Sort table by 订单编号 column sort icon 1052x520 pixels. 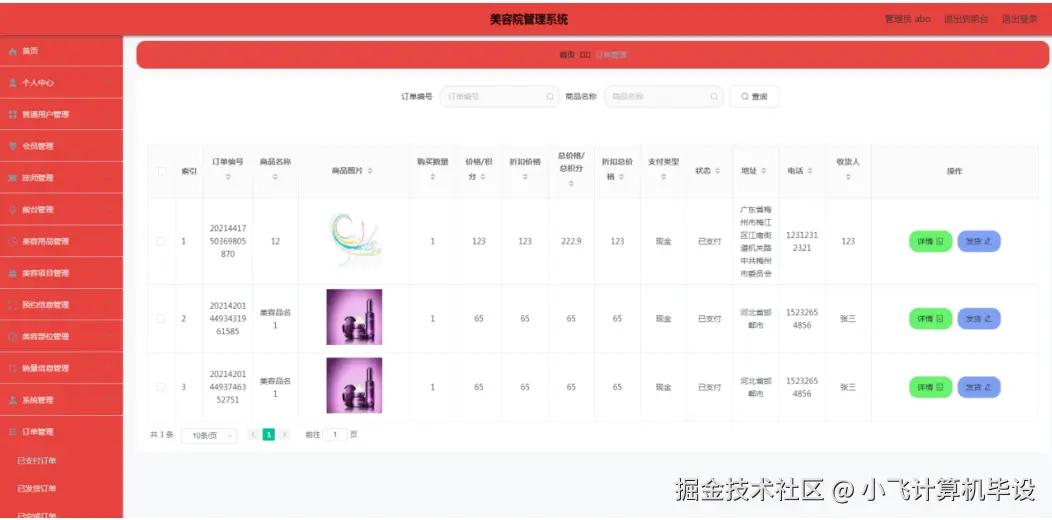228,177
